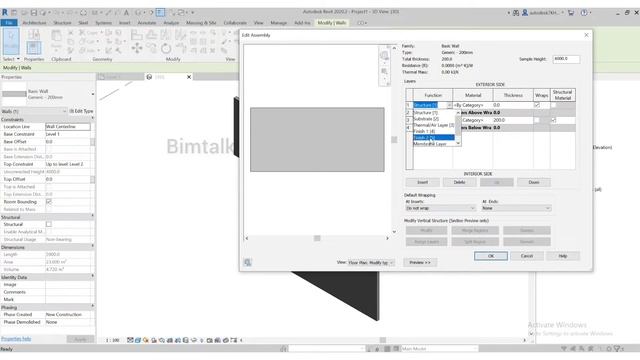The width and height of the screenshot is (640, 360).
Task: Click the Location Line value field
Action: pyautogui.click(x=68, y=127)
